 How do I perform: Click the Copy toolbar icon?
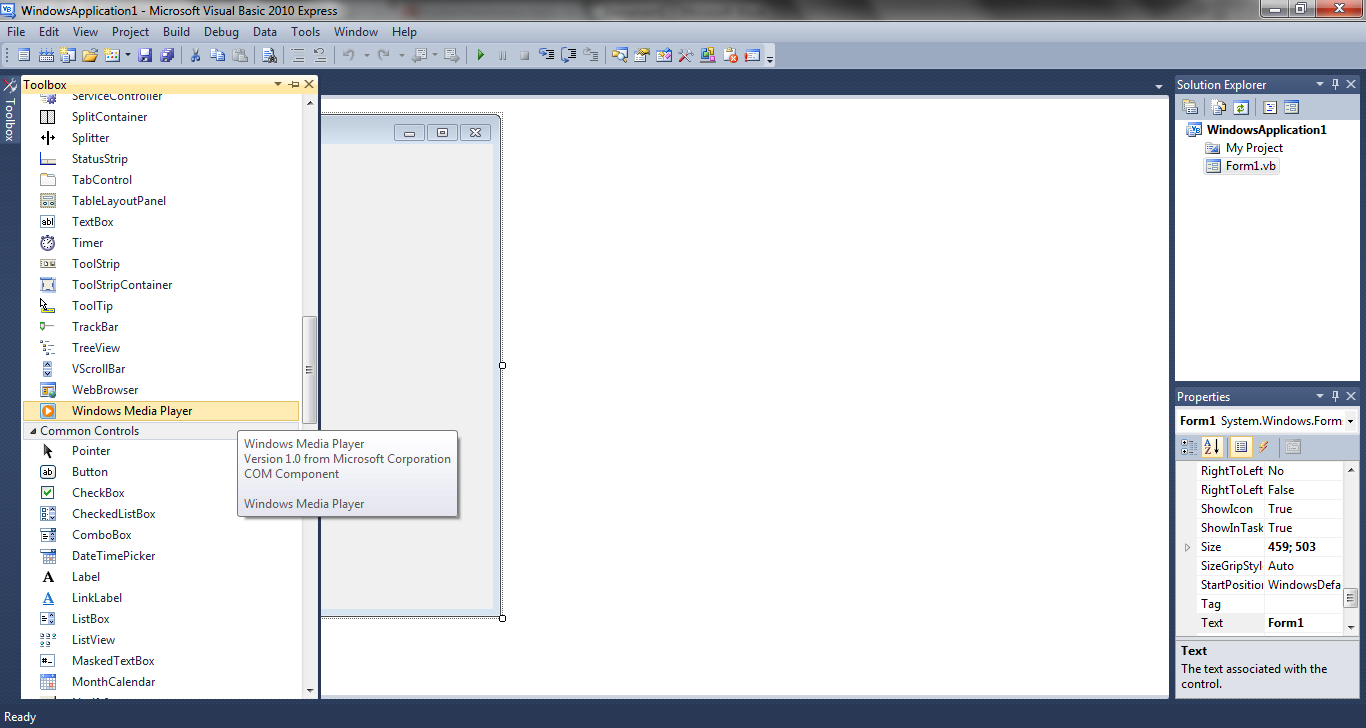point(218,55)
